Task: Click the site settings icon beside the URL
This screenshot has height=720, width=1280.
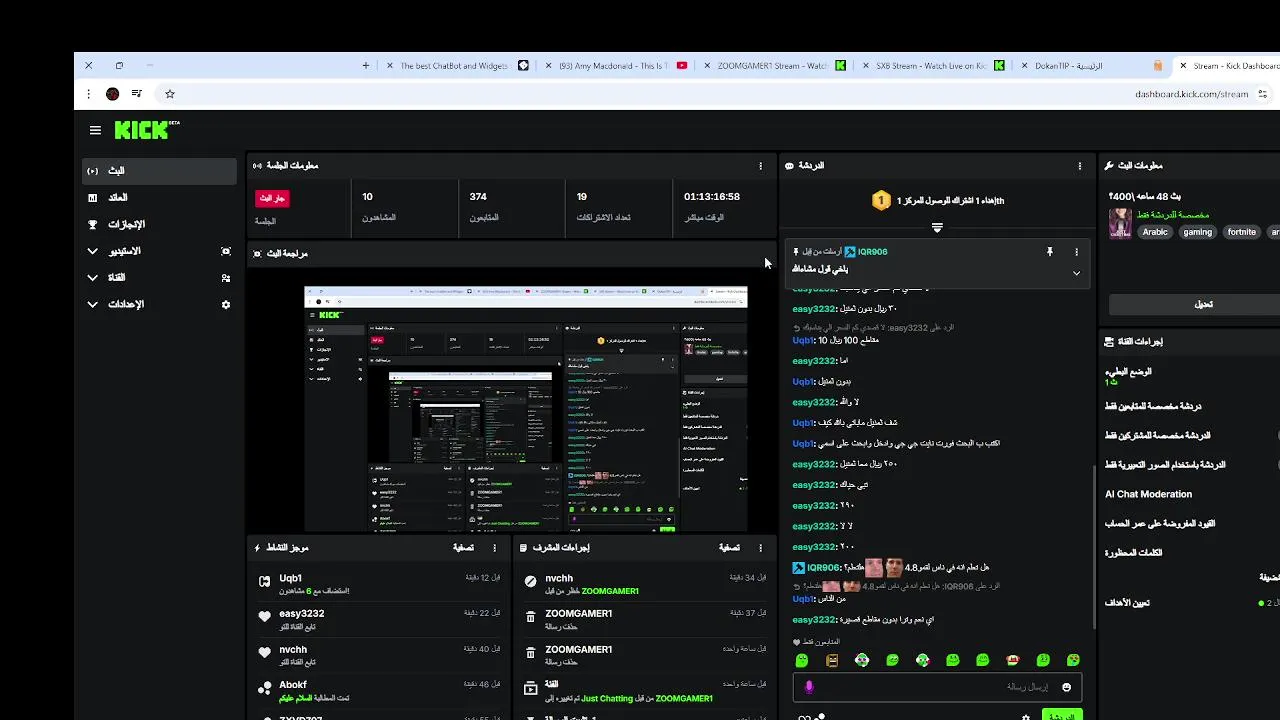Action: coord(1263,94)
